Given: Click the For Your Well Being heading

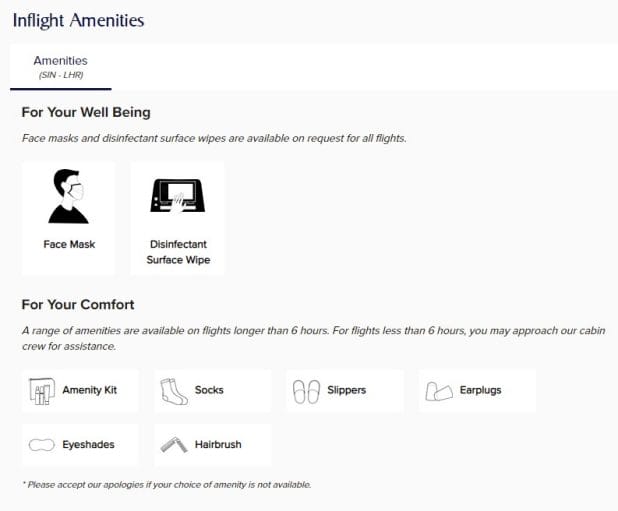Looking at the screenshot, I should click(86, 112).
